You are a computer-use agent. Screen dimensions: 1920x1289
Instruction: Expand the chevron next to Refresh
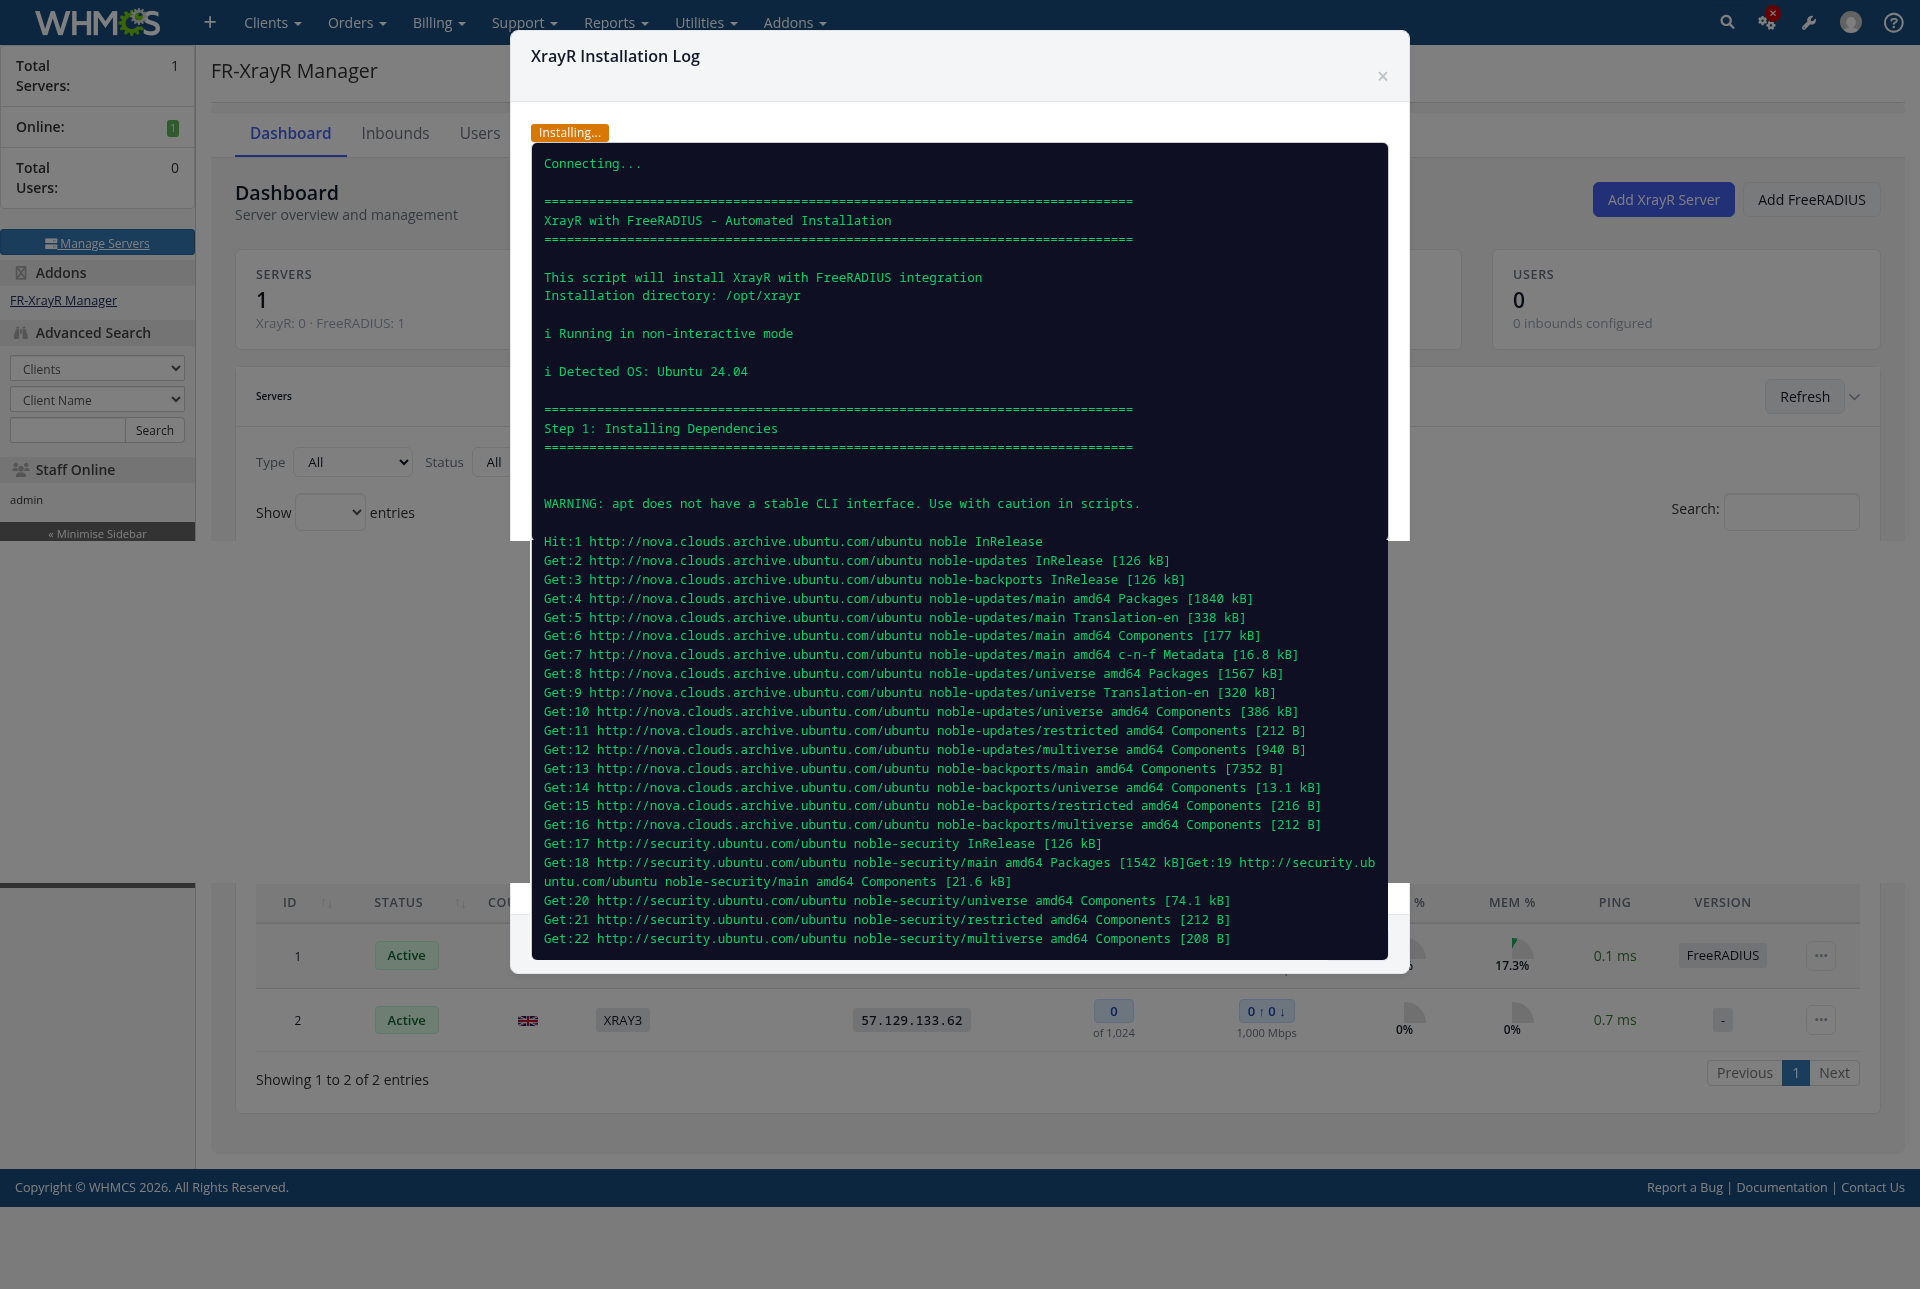(1855, 397)
